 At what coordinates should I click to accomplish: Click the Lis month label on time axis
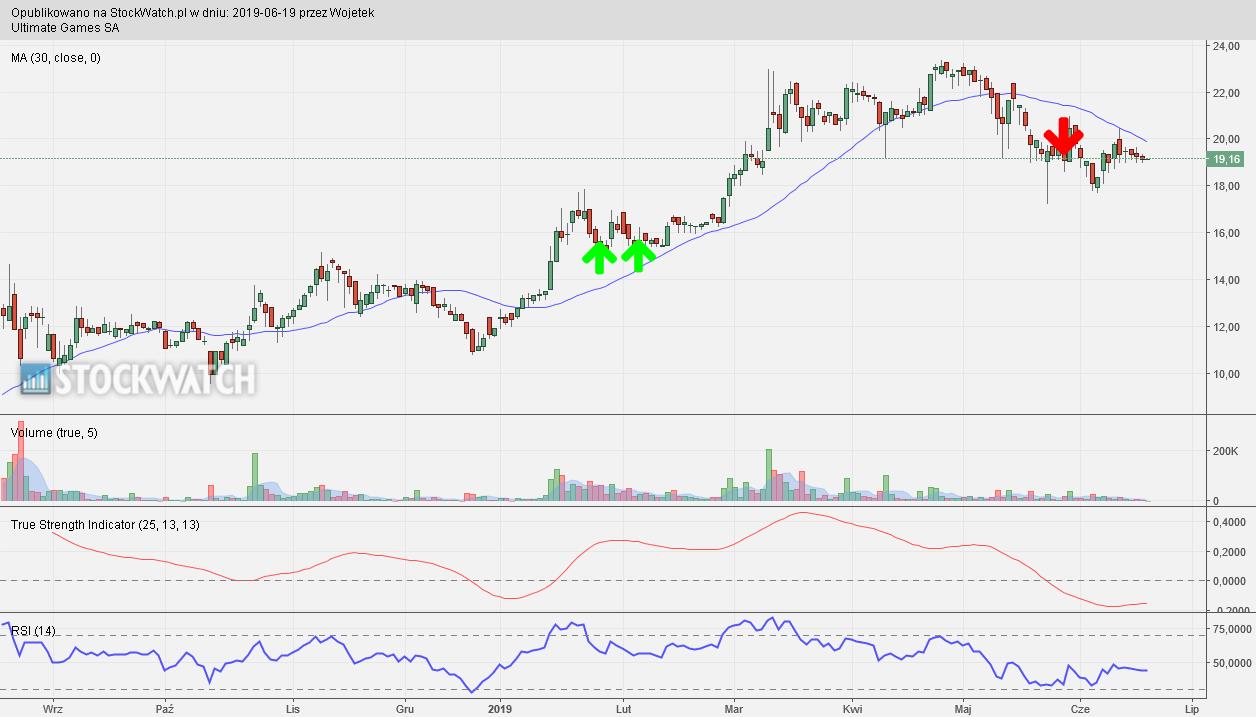292,708
